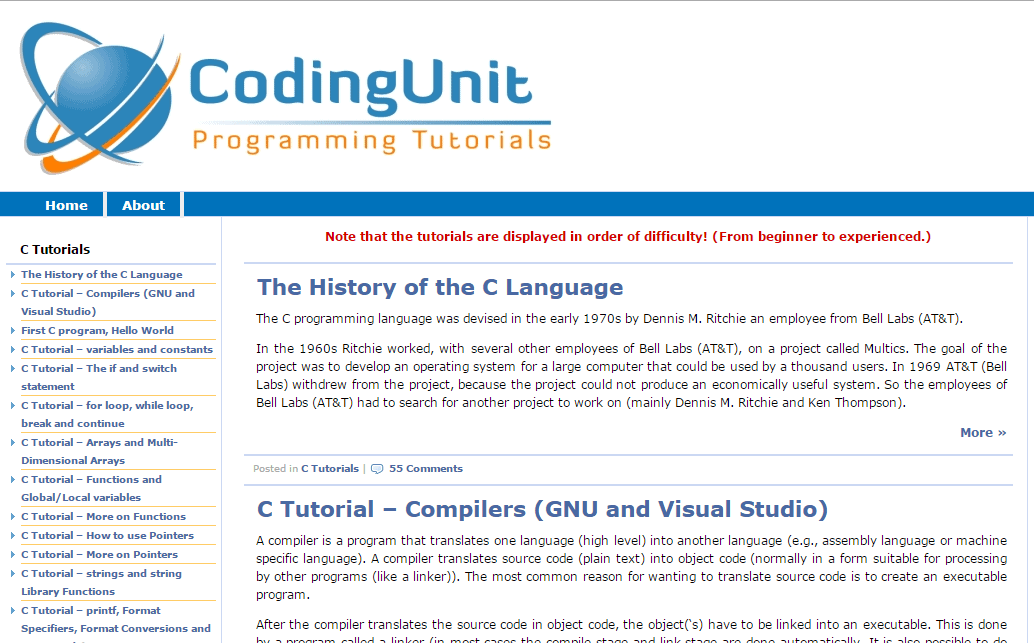Screen dimensions: 1034x643
Task: Select sidebar link C Tutorial – More on Pointers
Action: (x=100, y=555)
